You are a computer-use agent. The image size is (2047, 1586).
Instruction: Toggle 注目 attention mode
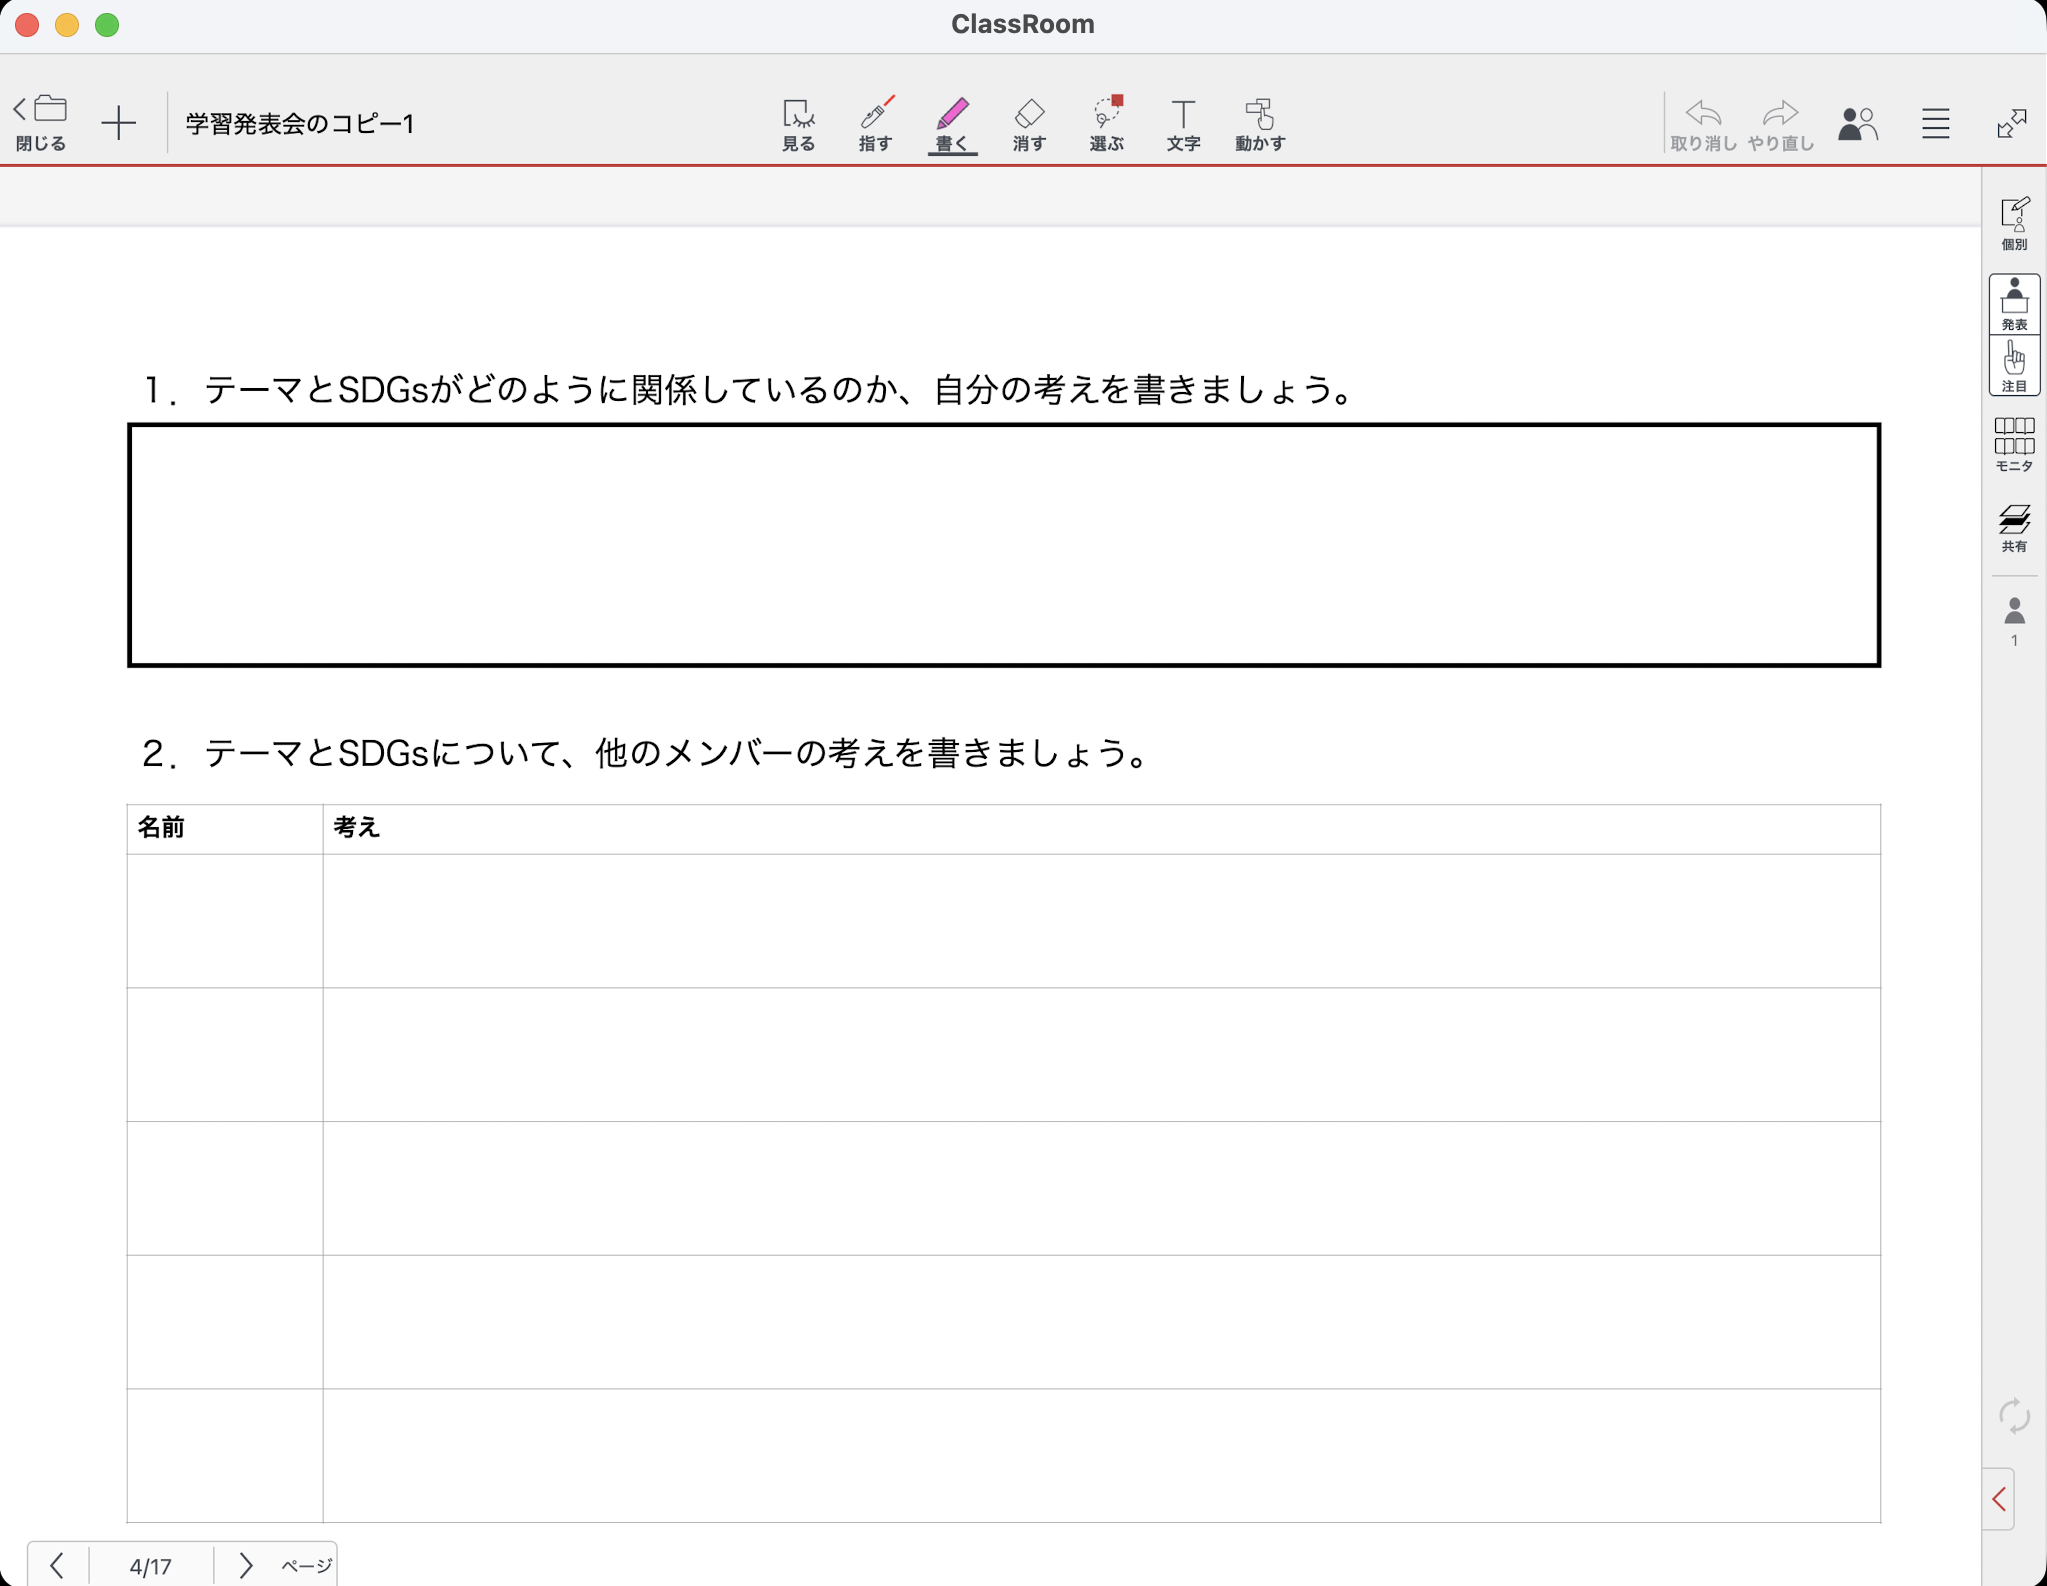2014,366
